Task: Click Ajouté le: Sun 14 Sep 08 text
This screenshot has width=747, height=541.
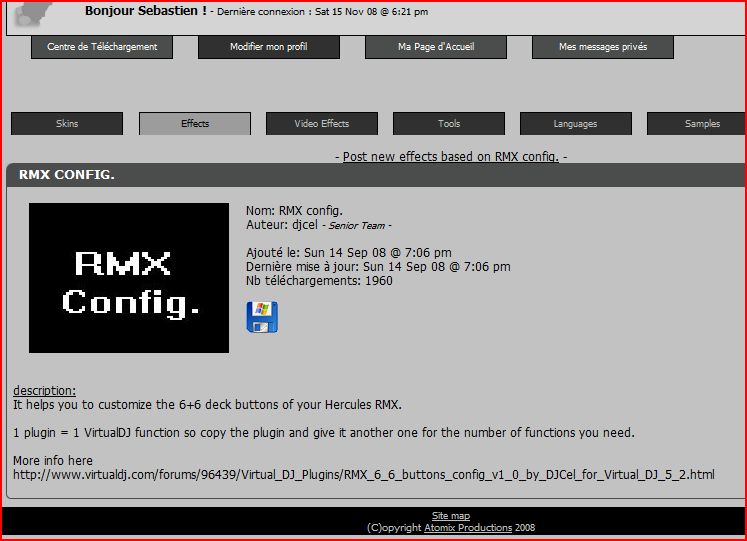Action: point(349,253)
